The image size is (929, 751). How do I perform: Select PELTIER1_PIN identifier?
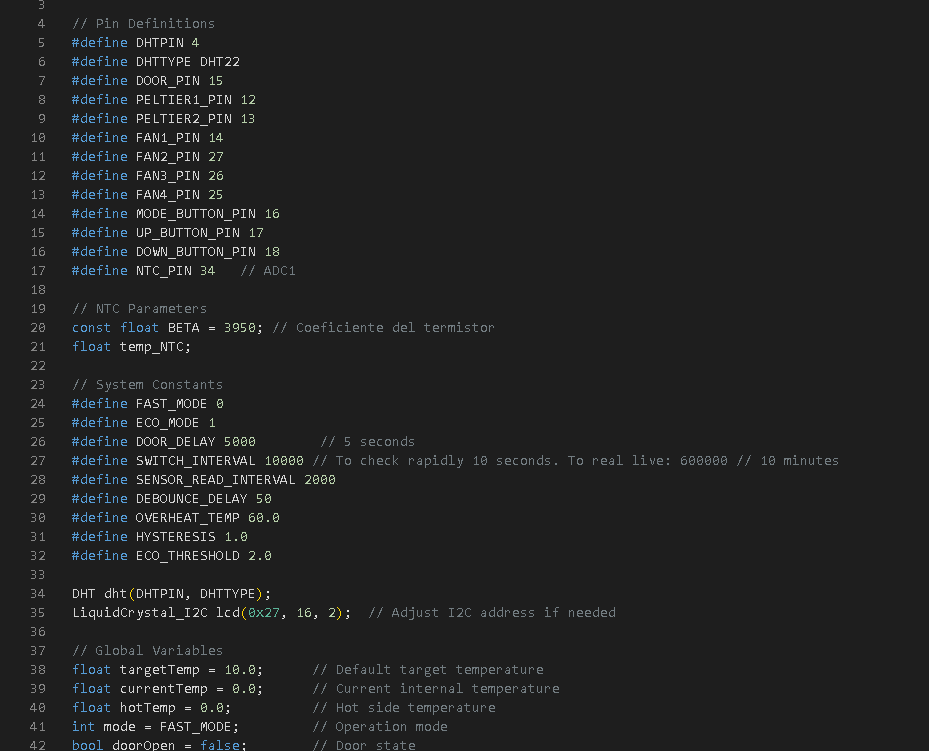tap(184, 100)
